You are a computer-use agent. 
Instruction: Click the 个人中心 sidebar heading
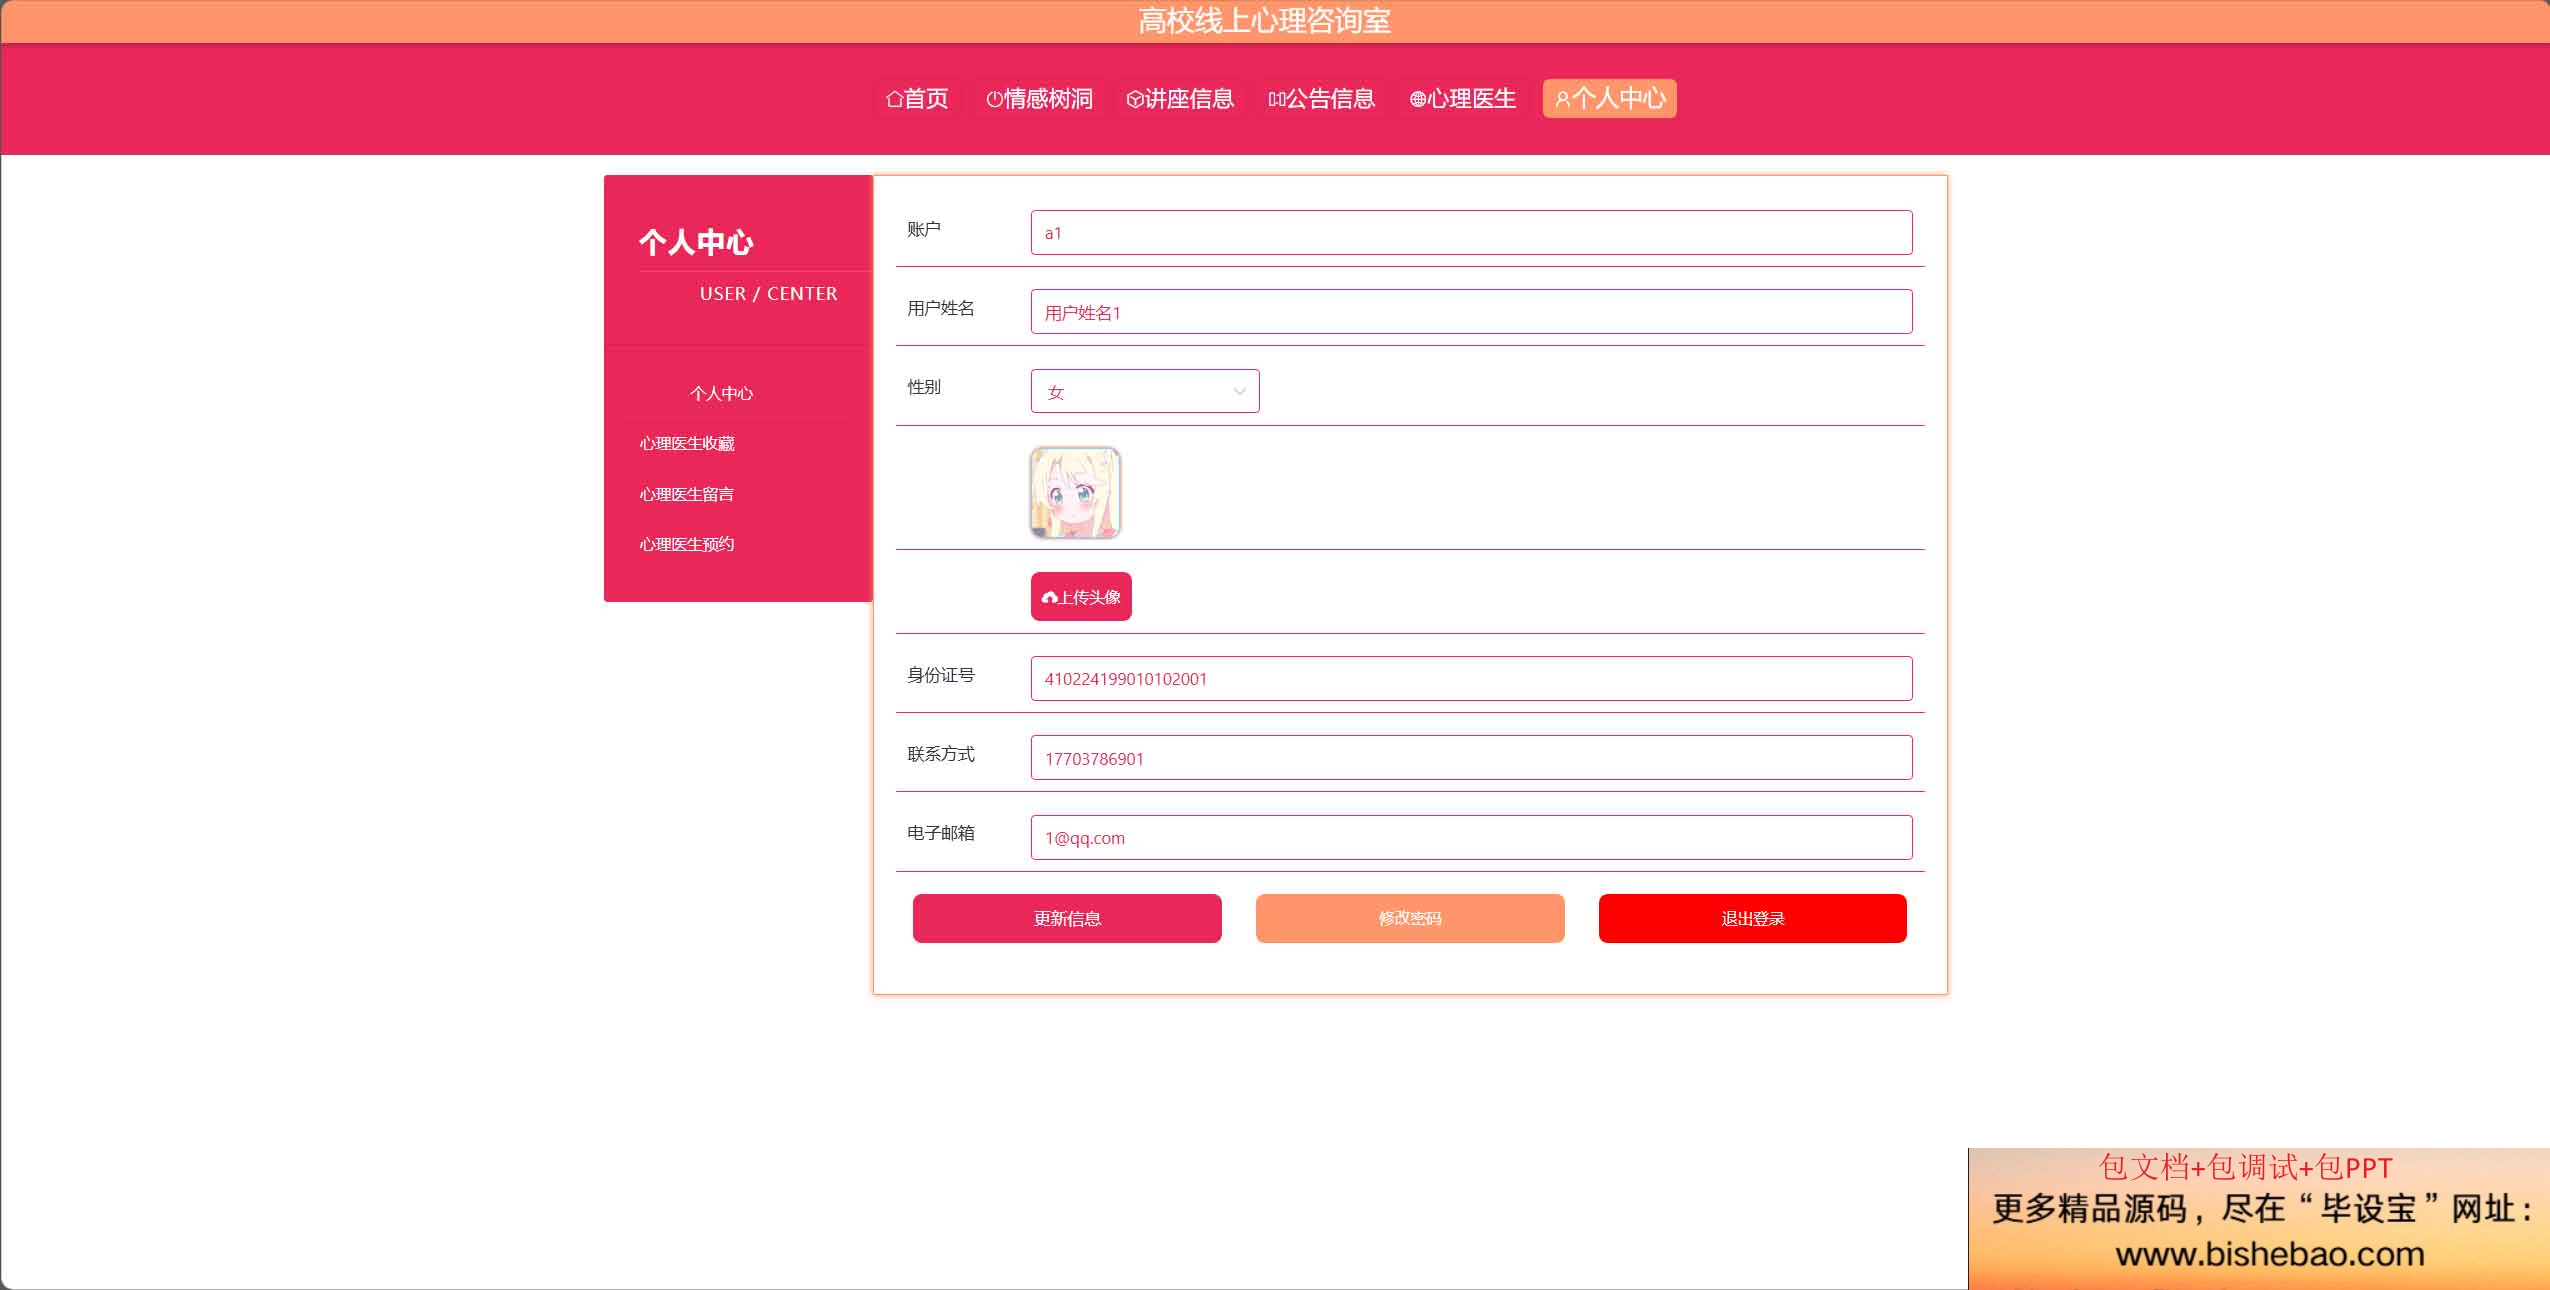pos(696,242)
